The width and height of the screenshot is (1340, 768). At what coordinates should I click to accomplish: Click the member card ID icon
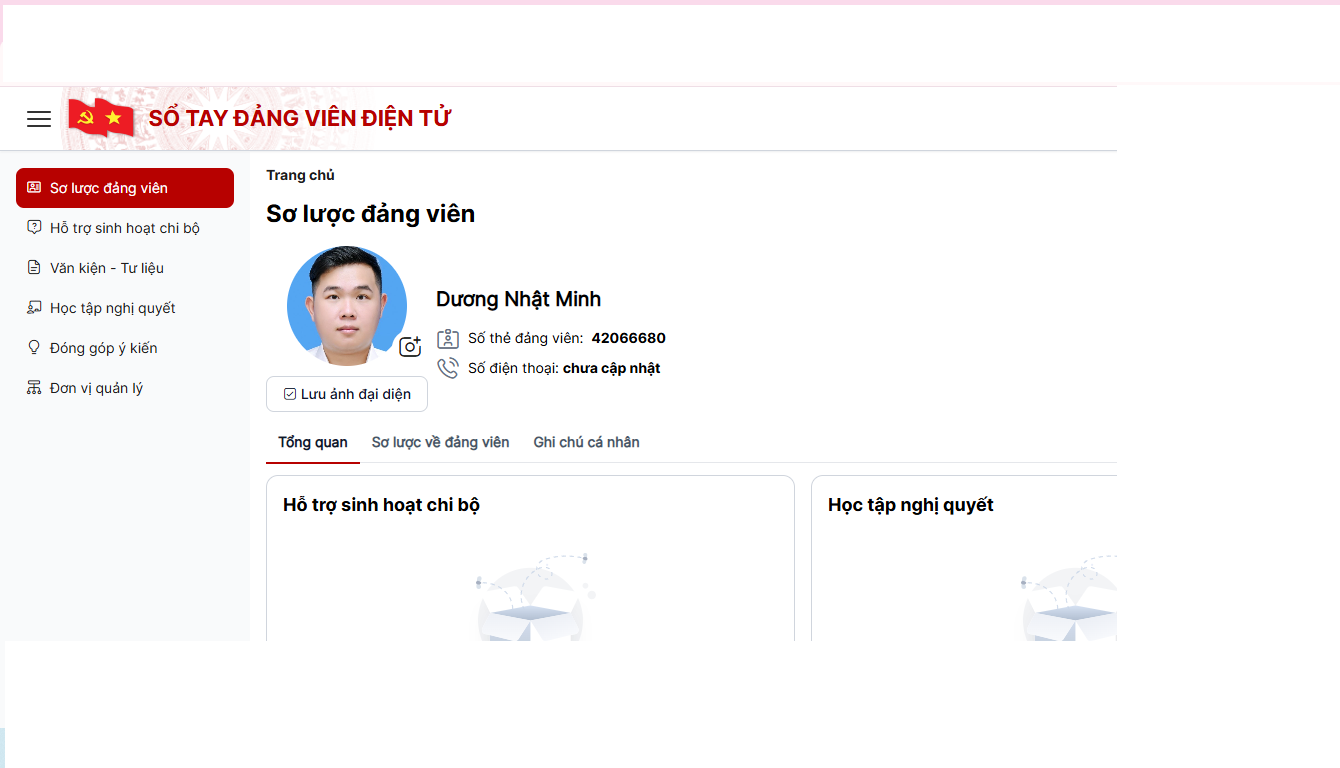[x=448, y=339]
